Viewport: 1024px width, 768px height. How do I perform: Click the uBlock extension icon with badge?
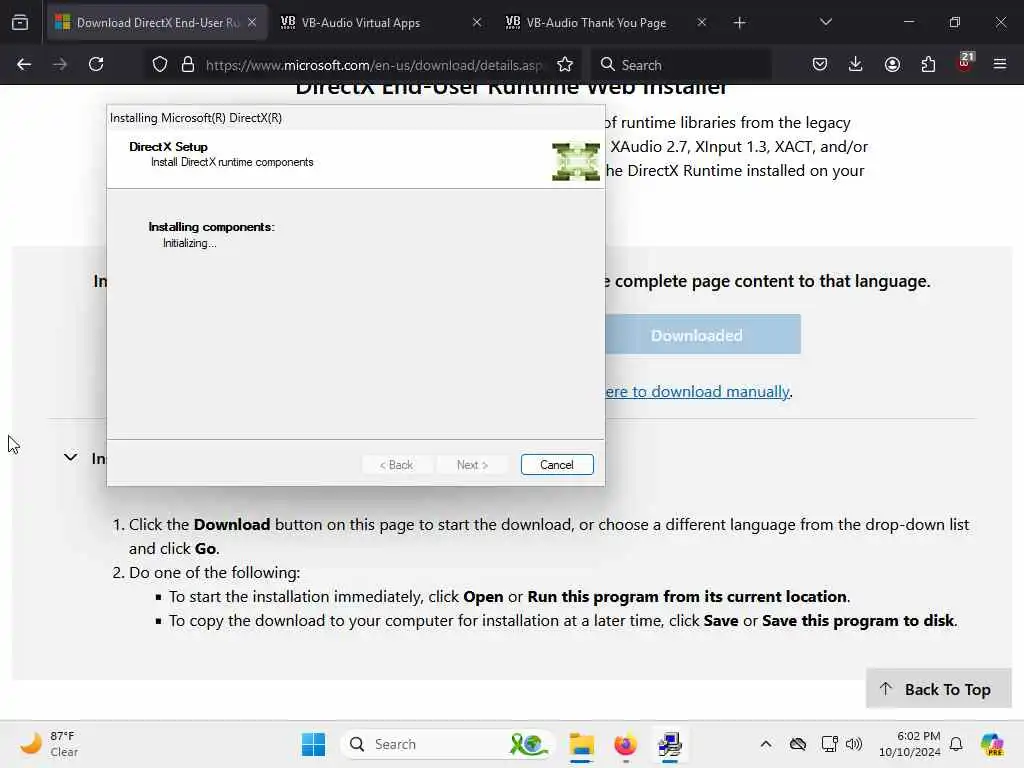965,63
